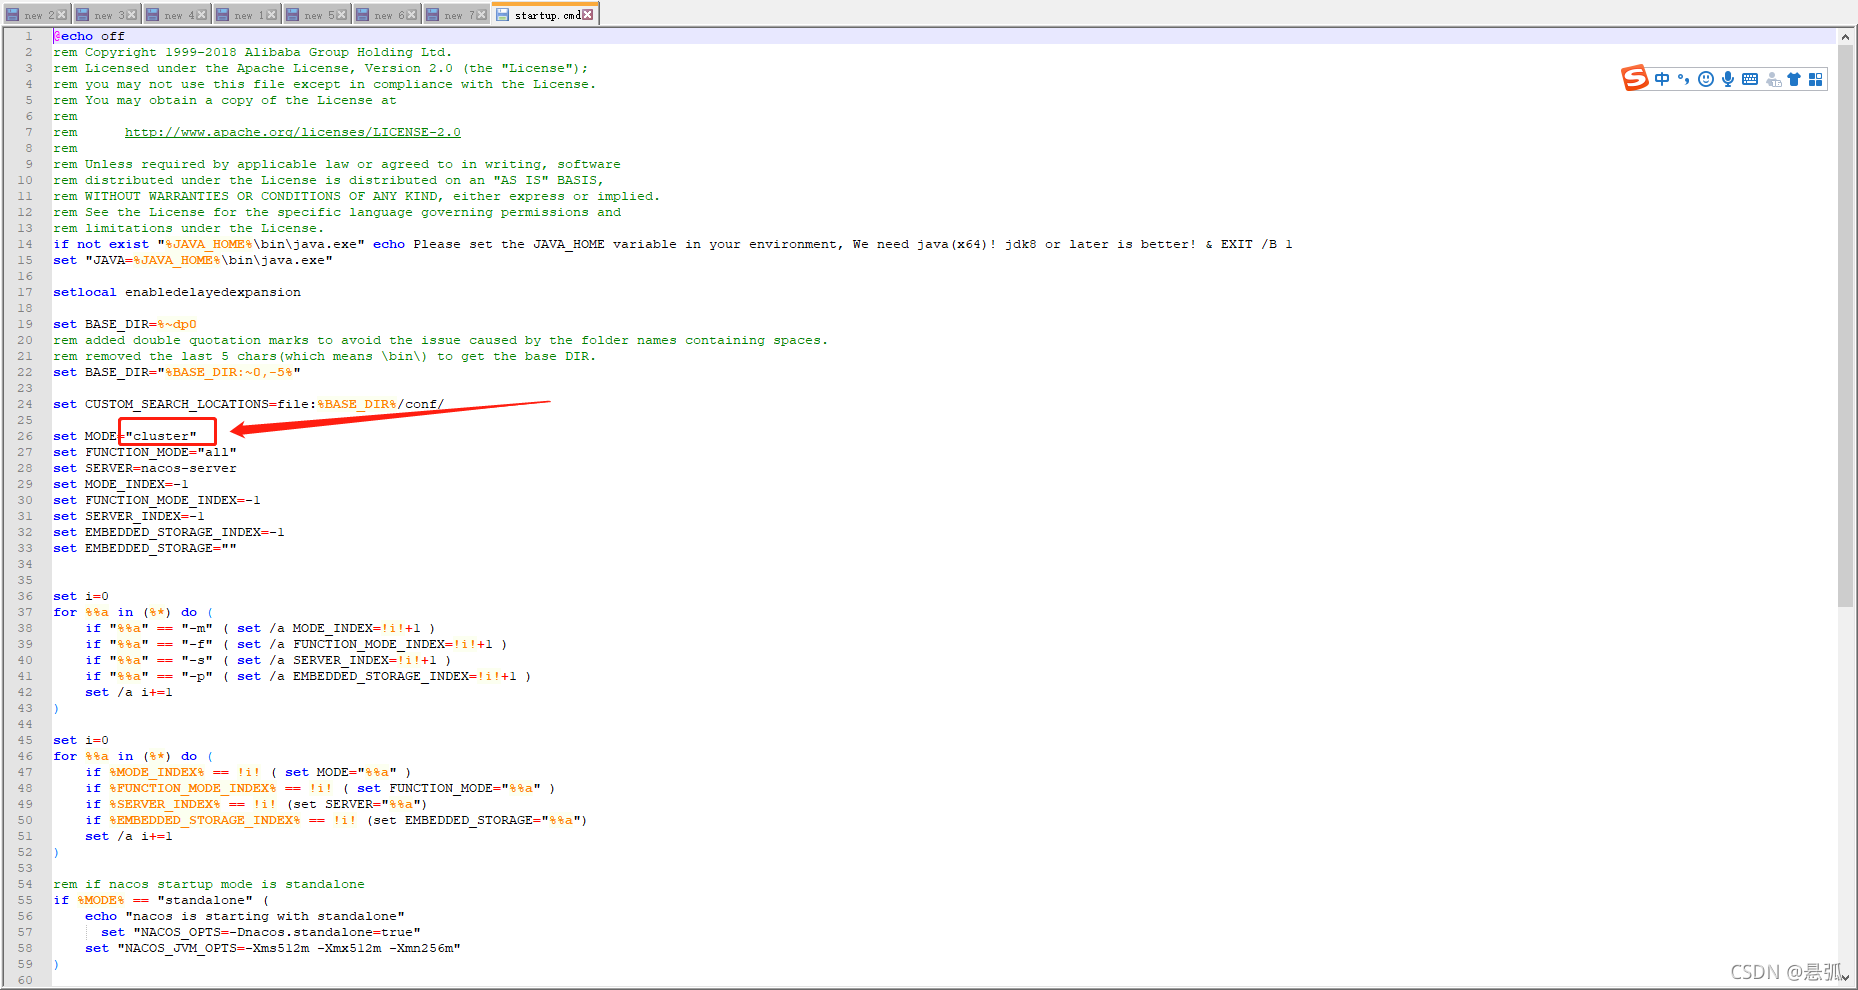Click 'set MODE="%%a"' on line 47

[341, 772]
